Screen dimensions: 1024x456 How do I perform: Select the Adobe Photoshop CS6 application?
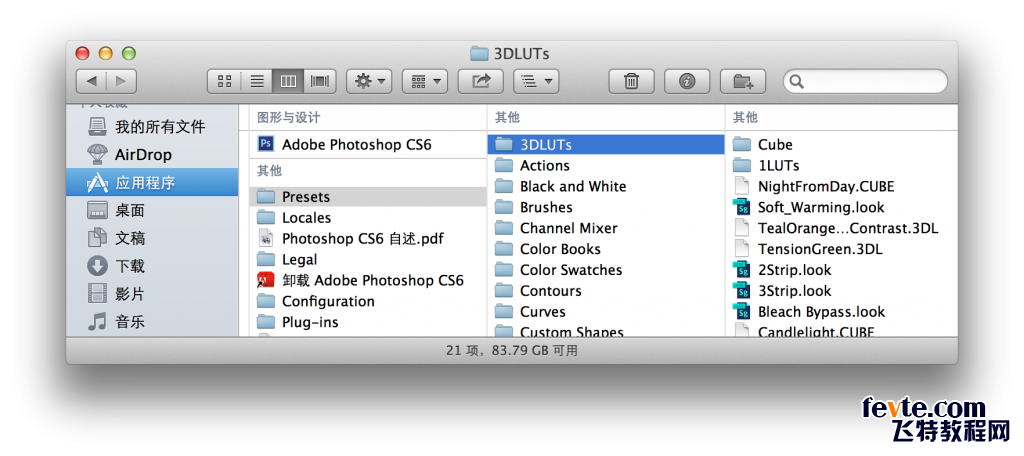[368, 144]
